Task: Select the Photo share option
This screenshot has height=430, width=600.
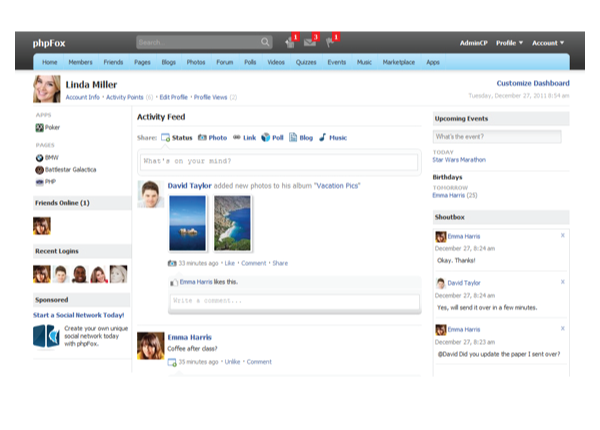Action: pyautogui.click(x=212, y=137)
